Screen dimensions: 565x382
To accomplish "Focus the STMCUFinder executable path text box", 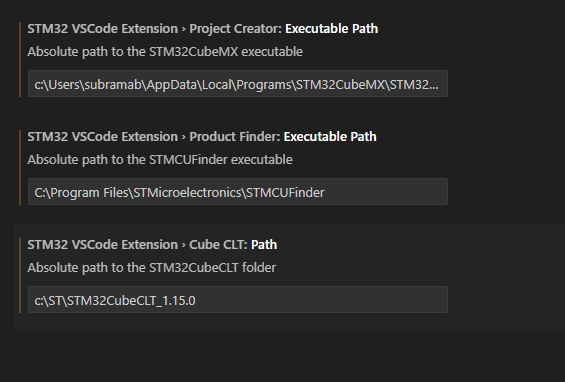I will tap(238, 192).
